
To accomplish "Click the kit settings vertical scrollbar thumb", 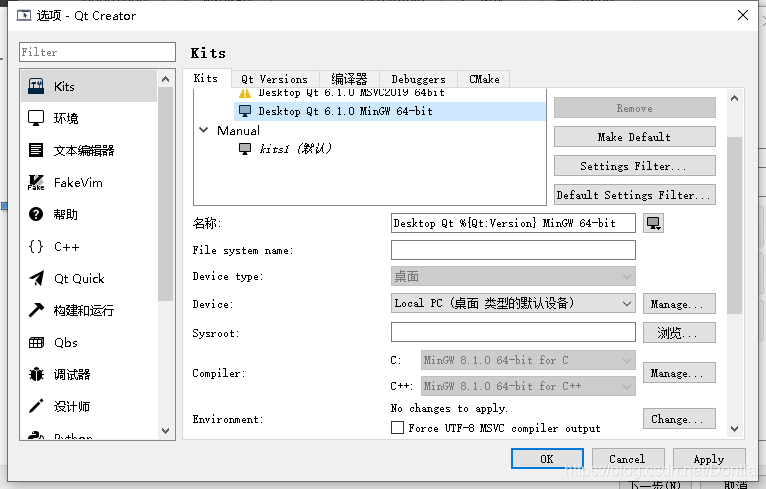I will pos(734,225).
